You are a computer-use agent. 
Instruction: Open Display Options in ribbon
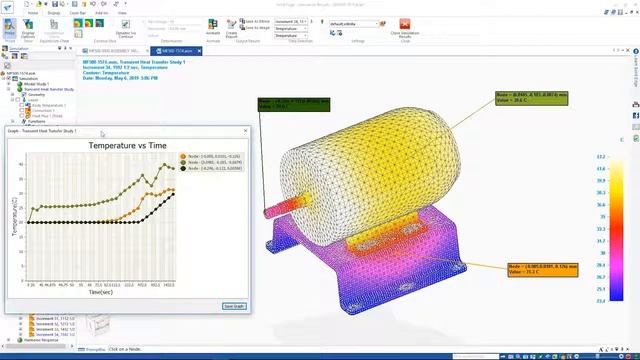28,28
